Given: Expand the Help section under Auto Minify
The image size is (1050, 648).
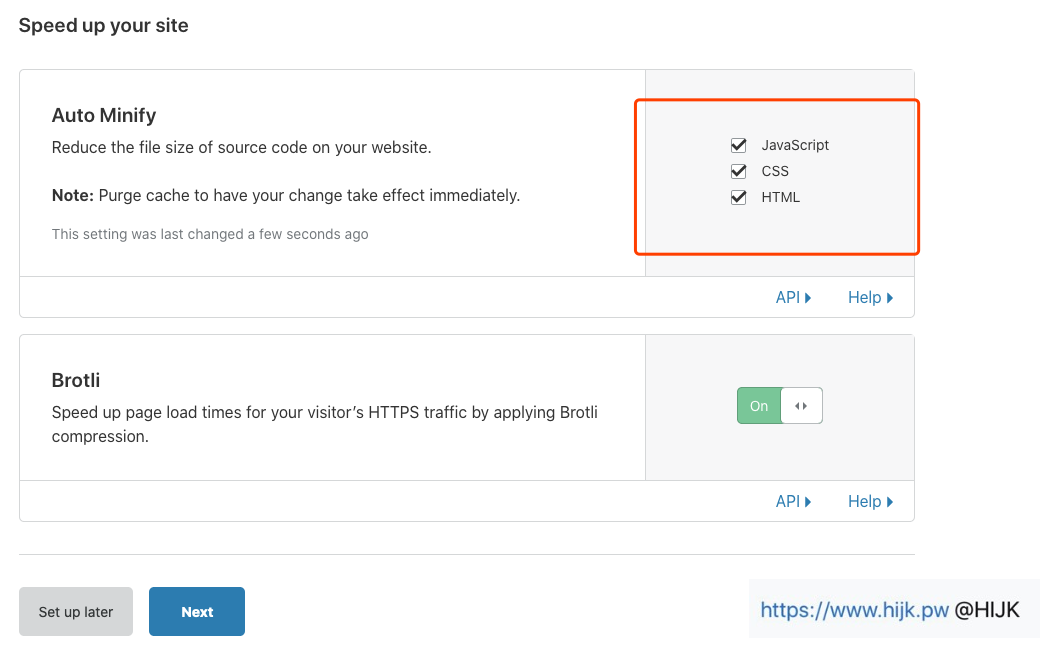Looking at the screenshot, I should [869, 297].
